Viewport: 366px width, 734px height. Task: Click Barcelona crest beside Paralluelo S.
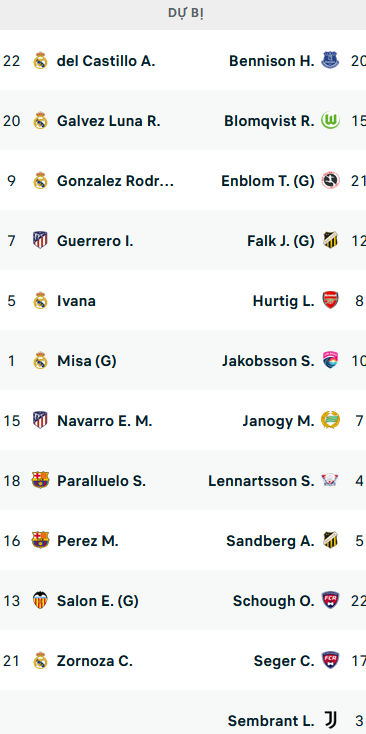(x=40, y=480)
